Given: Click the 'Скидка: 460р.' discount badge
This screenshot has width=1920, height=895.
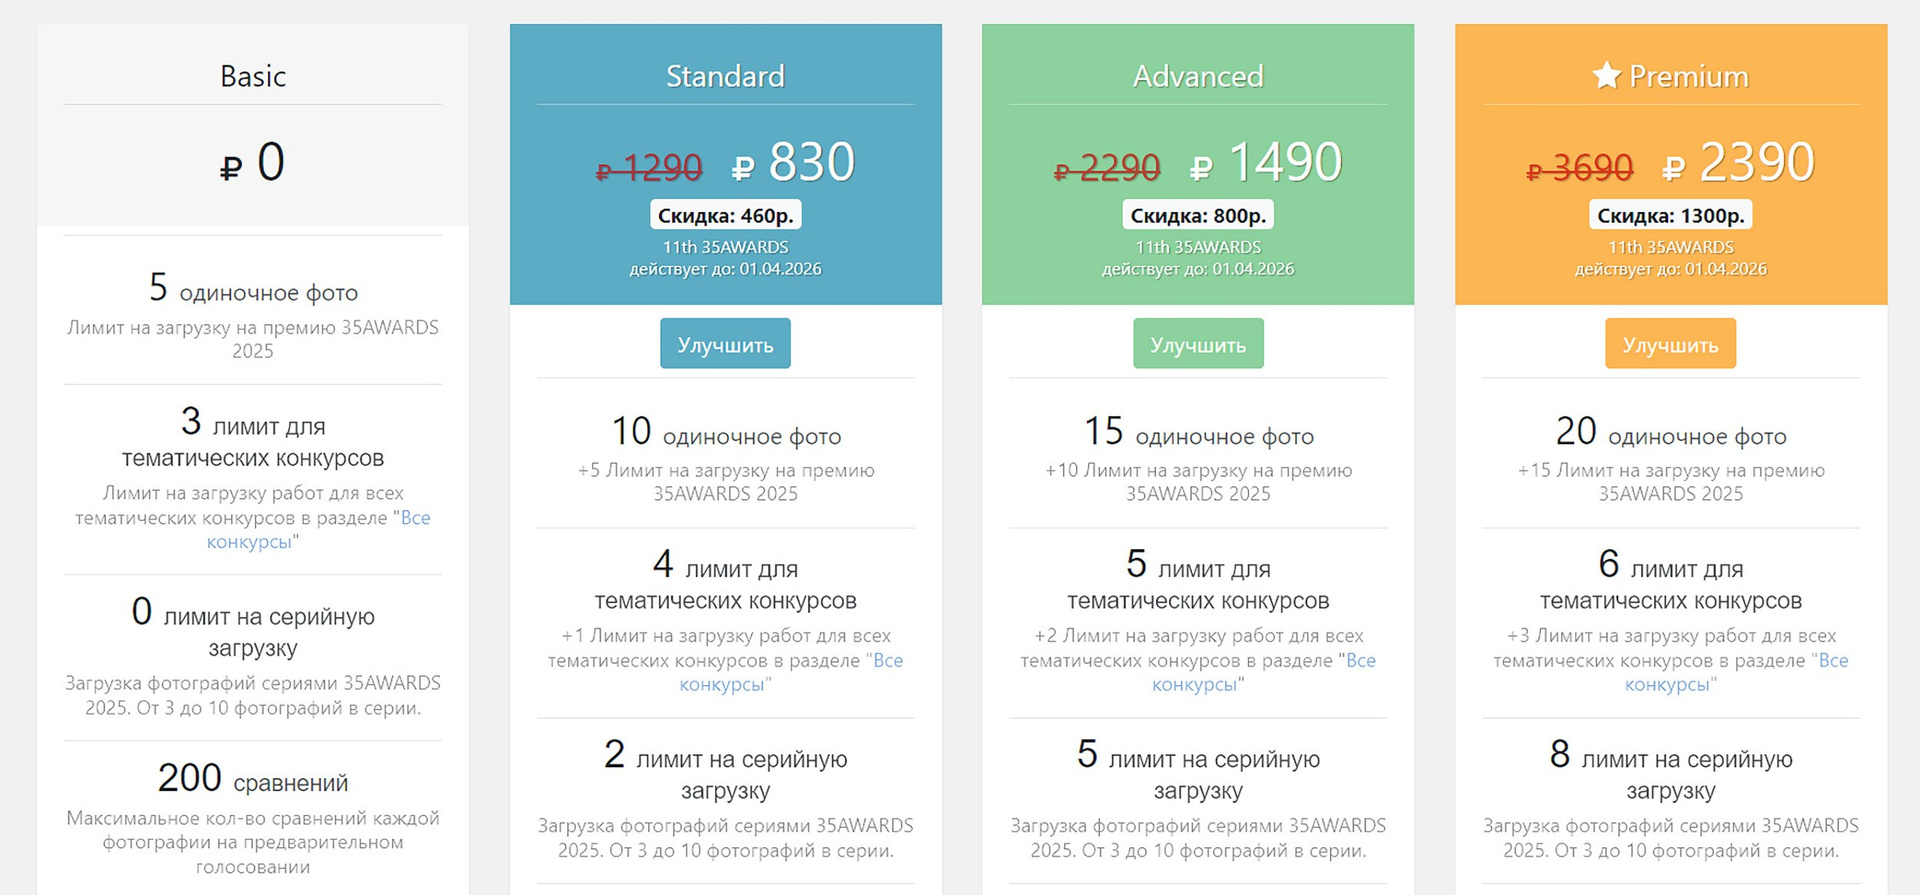Looking at the screenshot, I should click(x=725, y=215).
